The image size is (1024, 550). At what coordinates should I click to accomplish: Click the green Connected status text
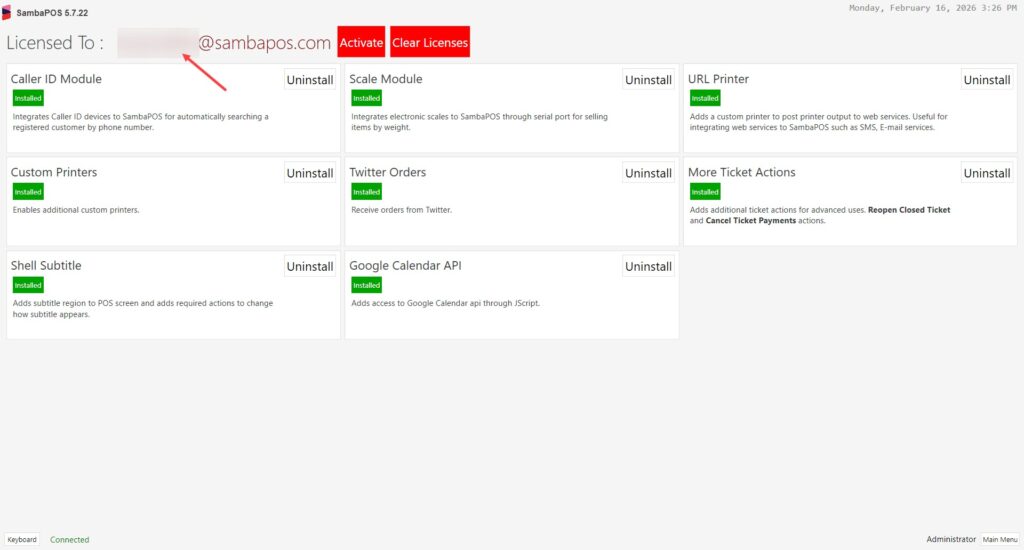tap(69, 540)
